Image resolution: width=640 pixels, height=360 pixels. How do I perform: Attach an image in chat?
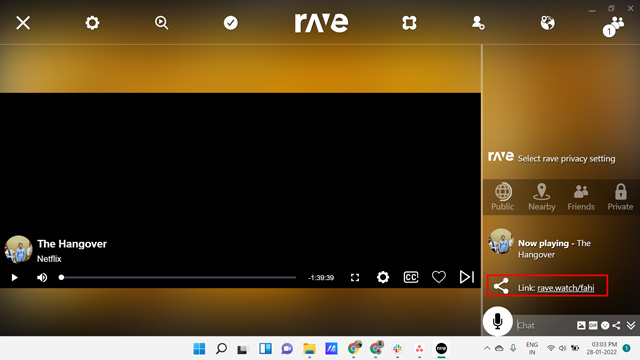pos(581,325)
